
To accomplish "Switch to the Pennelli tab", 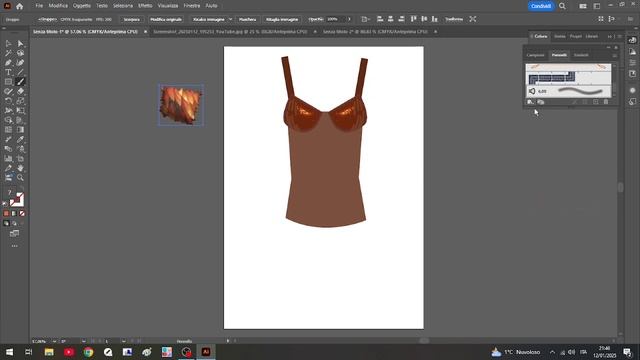I will point(559,55).
